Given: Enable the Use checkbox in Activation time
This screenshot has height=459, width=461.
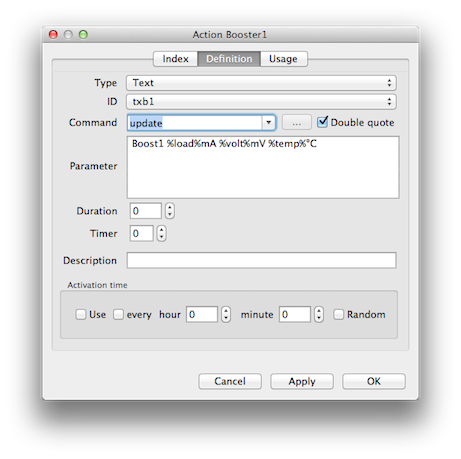Looking at the screenshot, I should click(81, 314).
